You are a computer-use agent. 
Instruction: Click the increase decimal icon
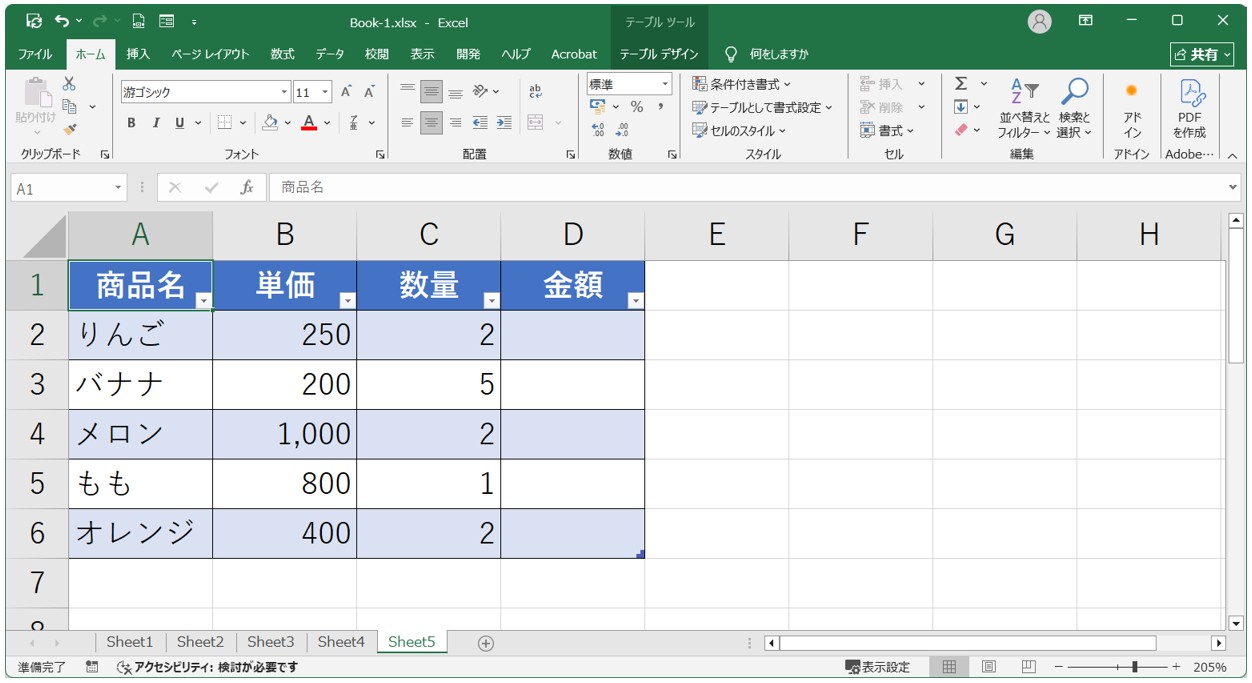click(x=598, y=129)
